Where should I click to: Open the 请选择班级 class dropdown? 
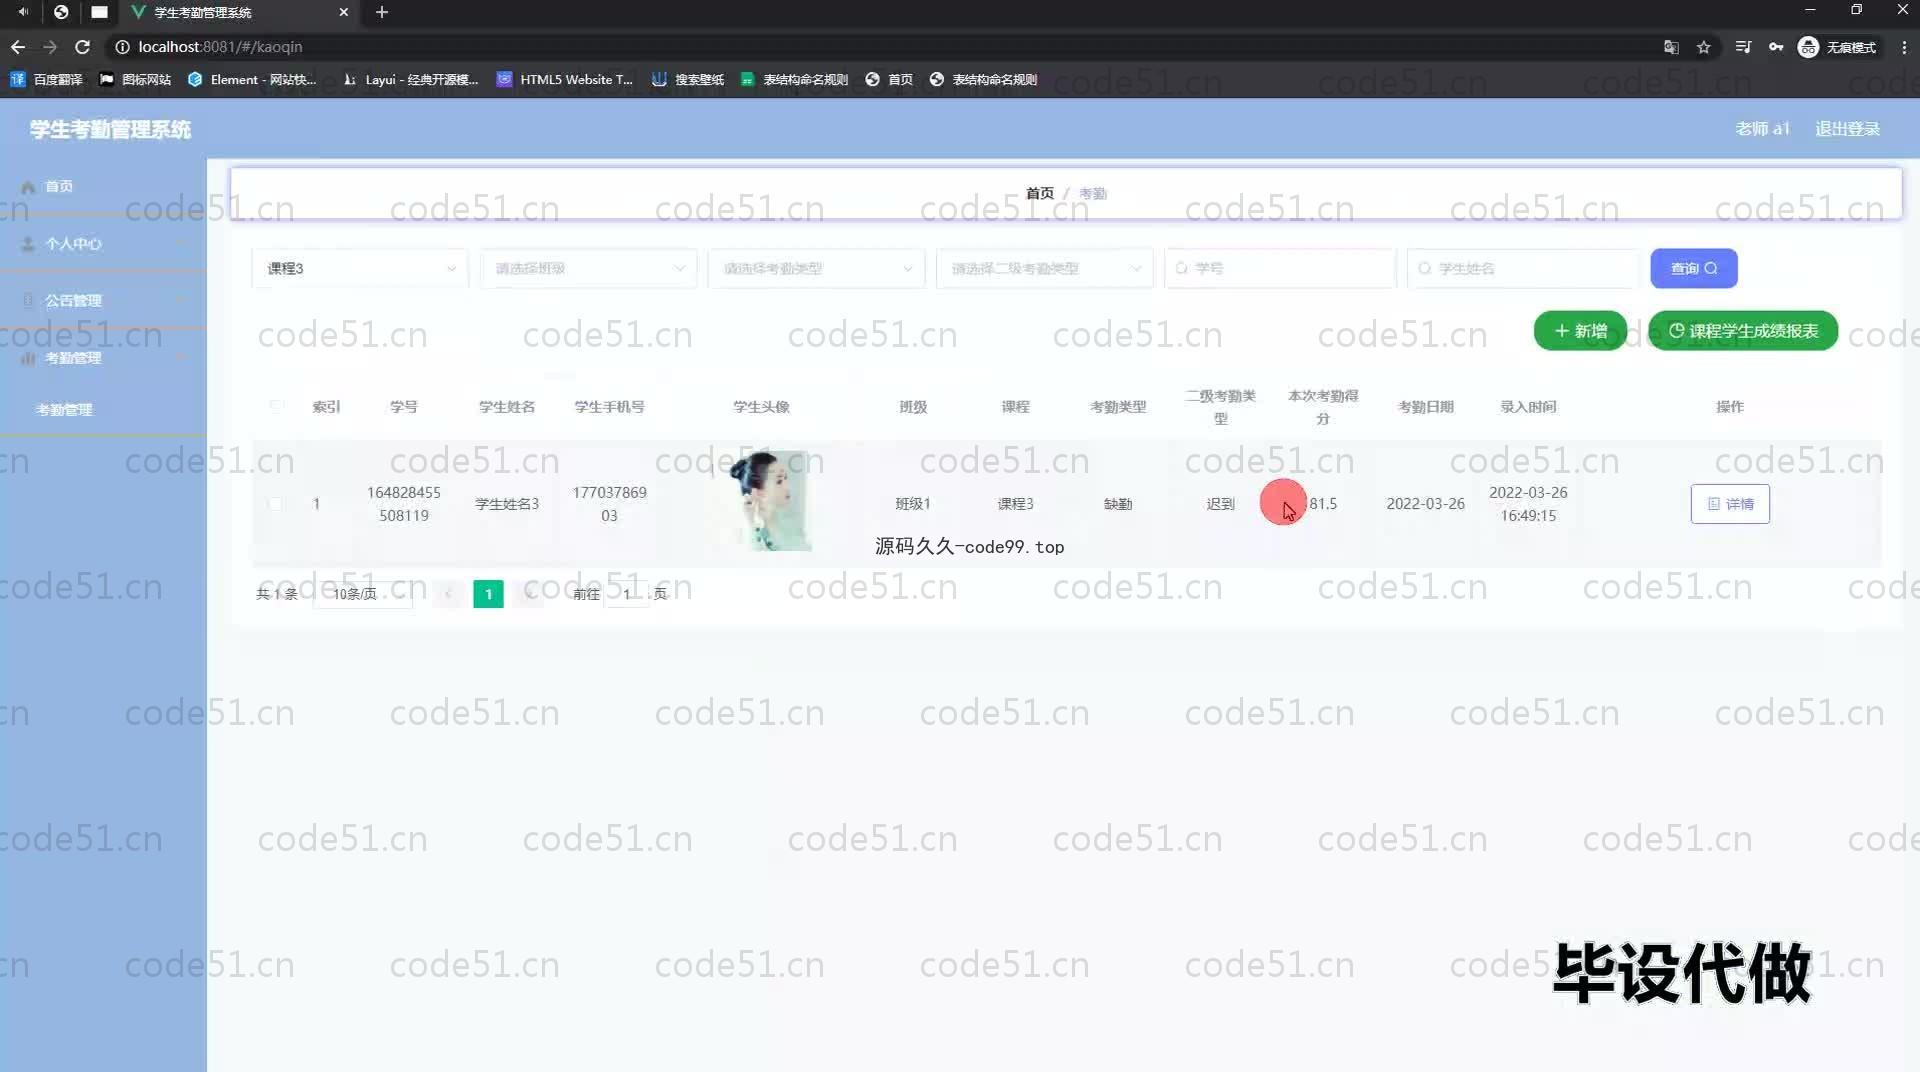pos(588,268)
